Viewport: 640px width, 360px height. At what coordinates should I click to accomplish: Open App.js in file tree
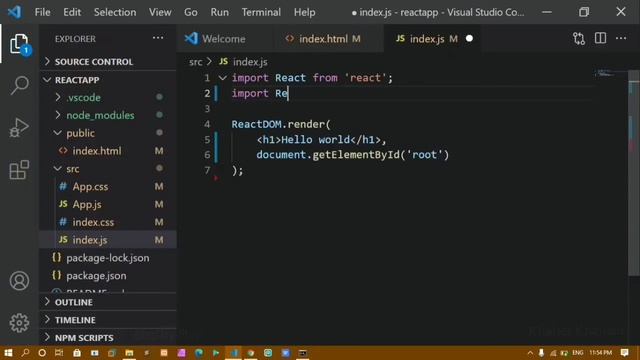[x=108, y=204]
